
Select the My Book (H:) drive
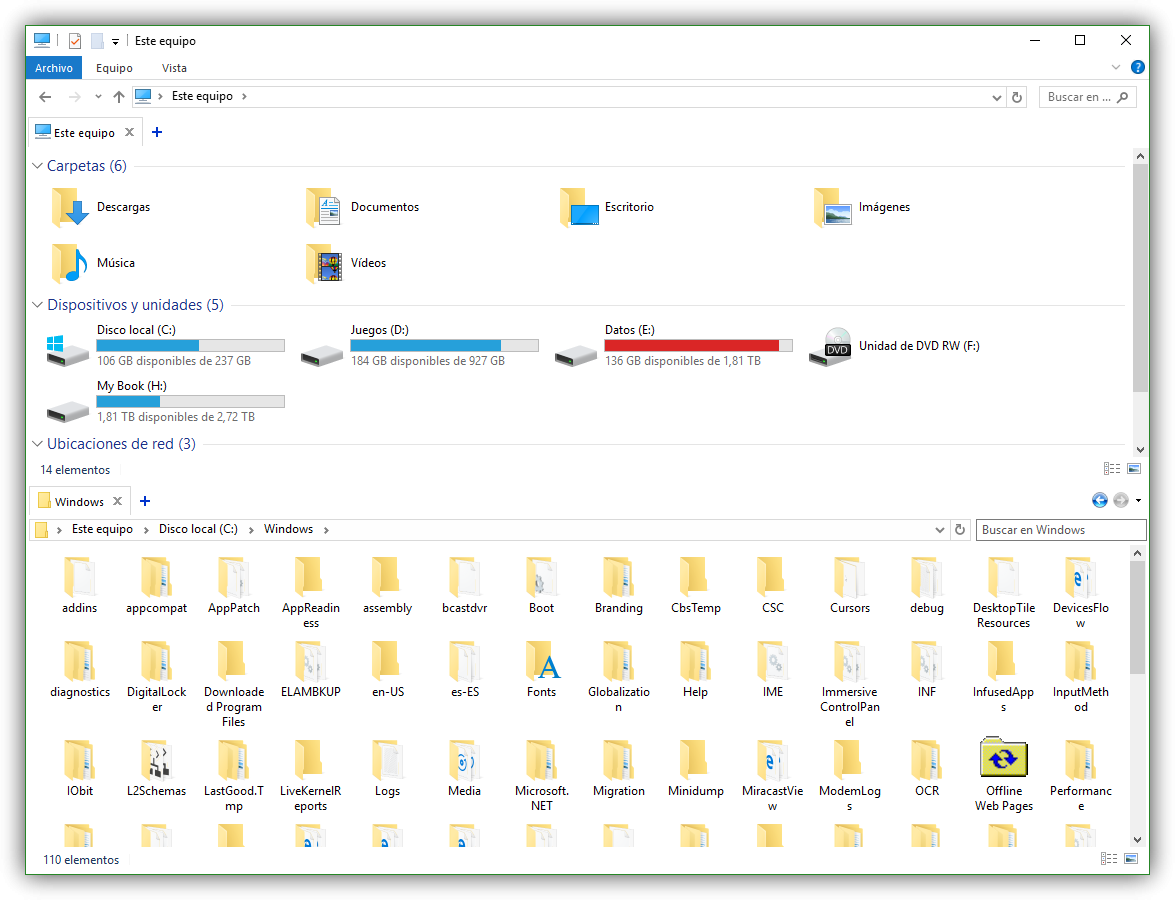(x=165, y=402)
